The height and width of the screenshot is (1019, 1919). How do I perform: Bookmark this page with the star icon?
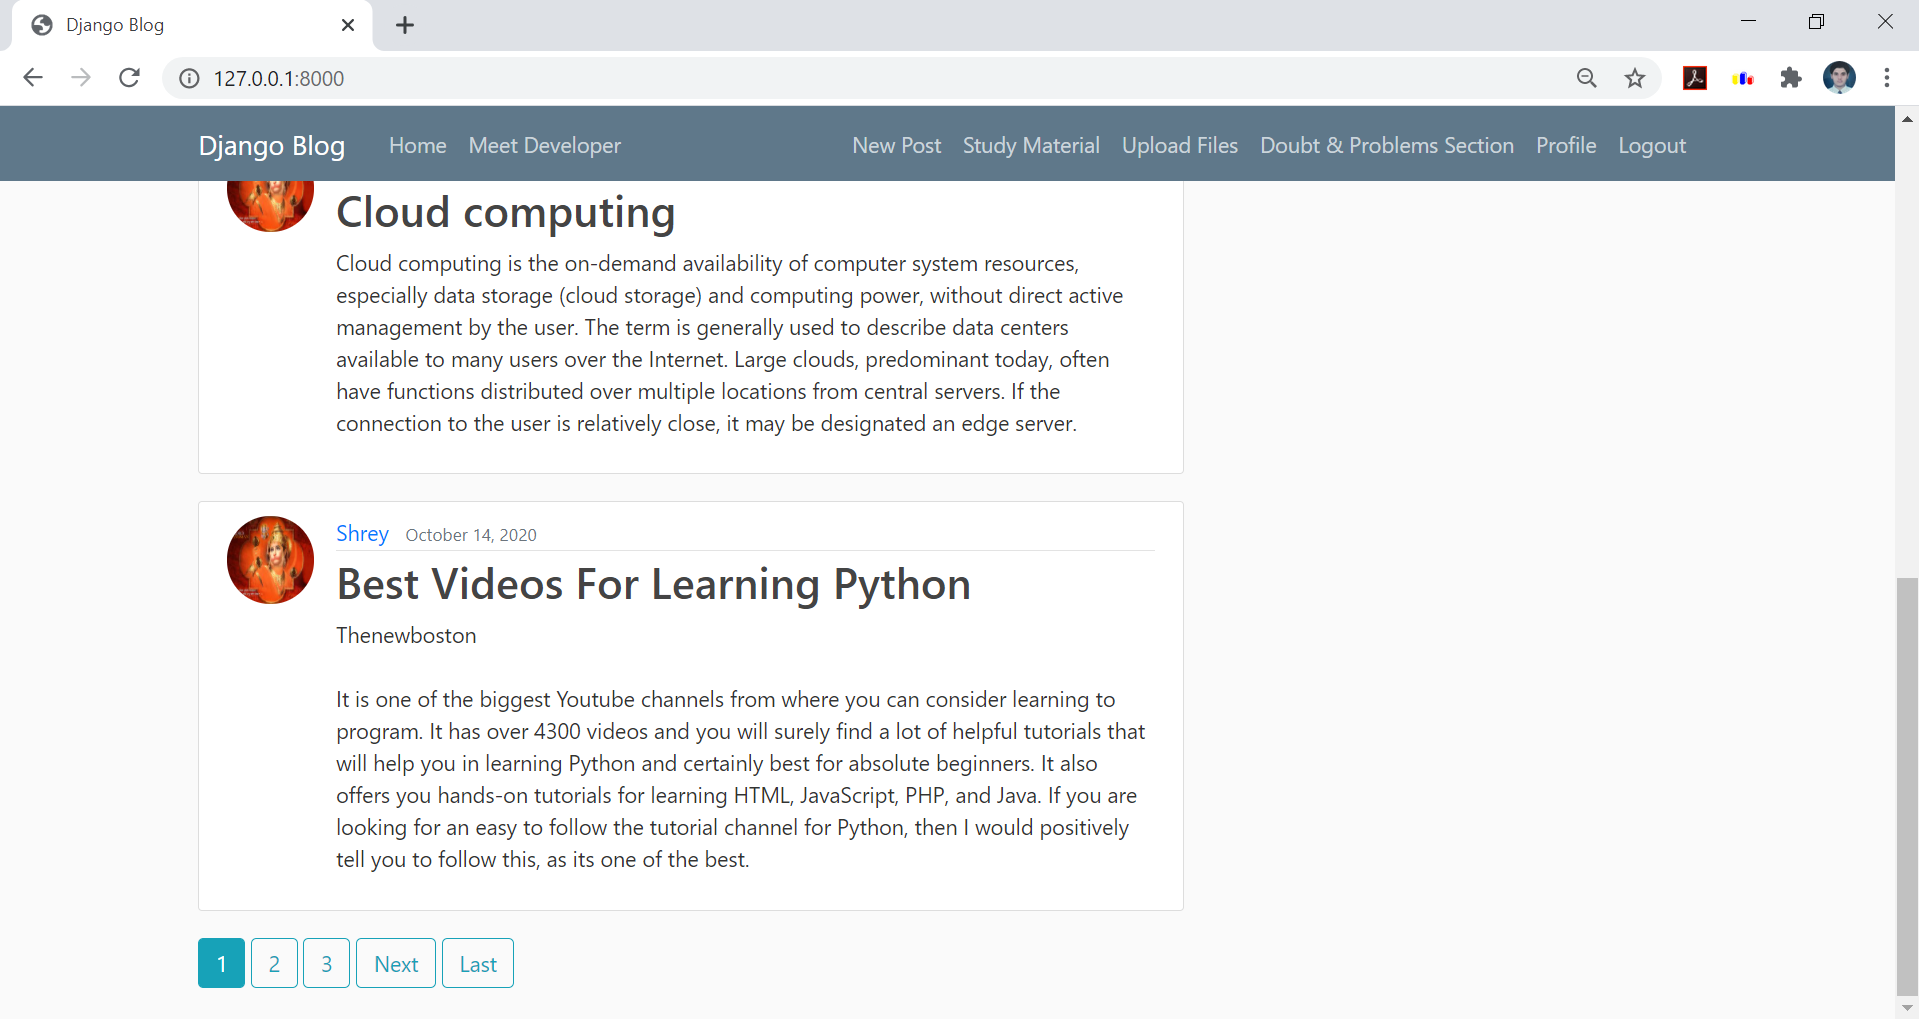pos(1634,78)
